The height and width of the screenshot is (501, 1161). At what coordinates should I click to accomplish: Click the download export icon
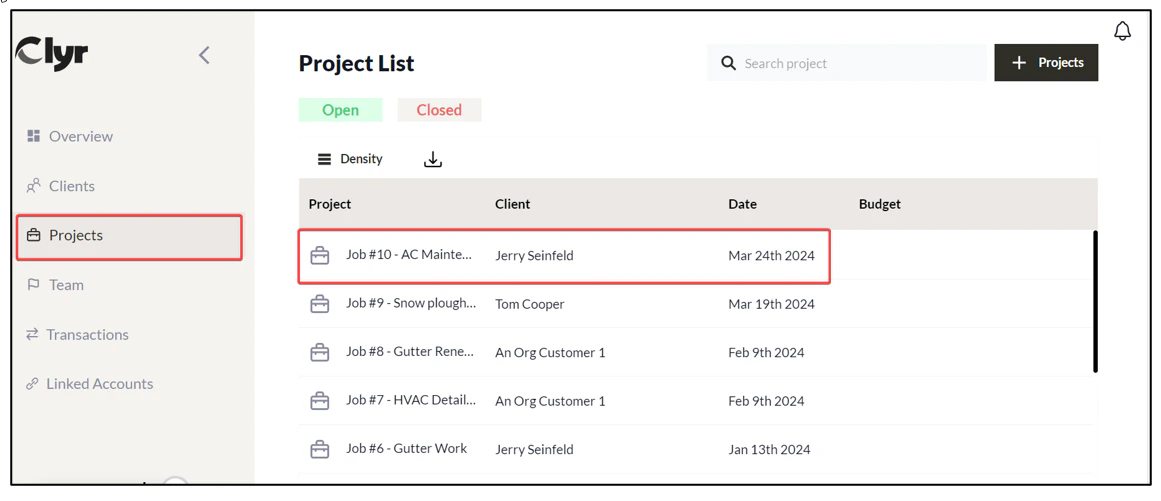tap(432, 159)
